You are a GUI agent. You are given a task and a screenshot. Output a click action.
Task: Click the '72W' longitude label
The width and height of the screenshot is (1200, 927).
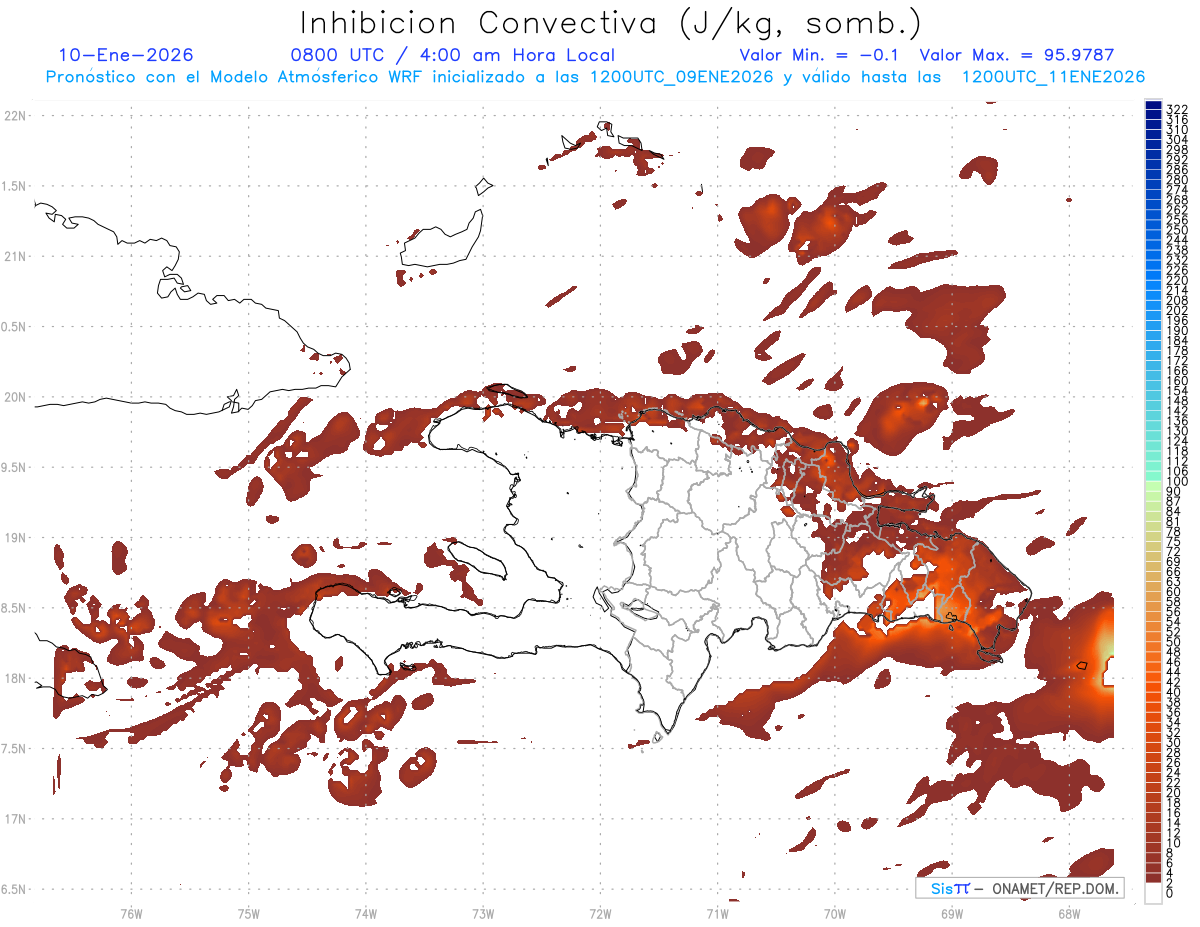(x=600, y=913)
